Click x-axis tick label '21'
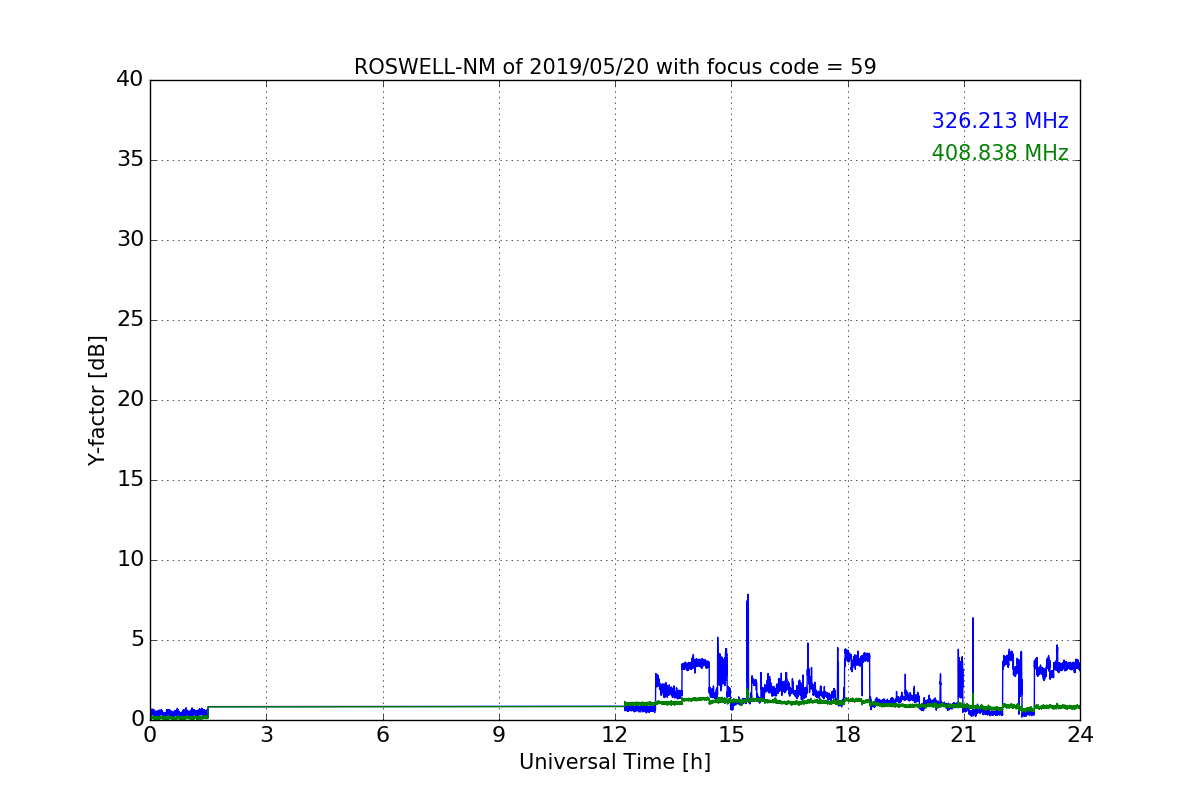1200x800 pixels. point(964,735)
